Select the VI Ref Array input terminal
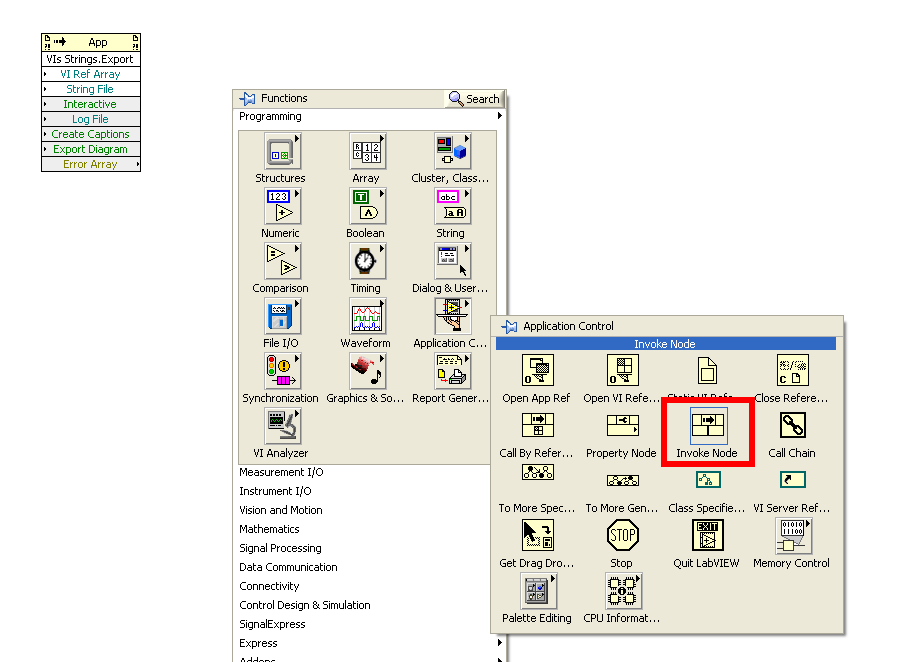 pos(91,74)
